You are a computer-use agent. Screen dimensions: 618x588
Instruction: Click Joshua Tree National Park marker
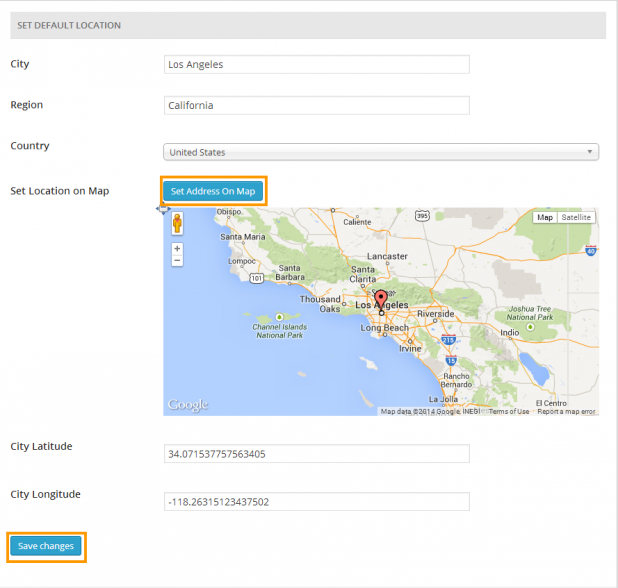pos(531,327)
